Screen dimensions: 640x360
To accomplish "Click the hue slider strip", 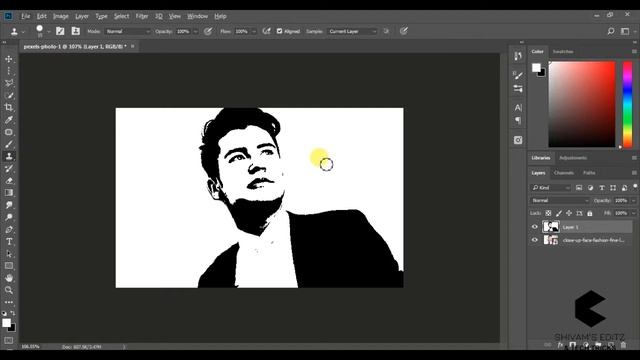I will (x=627, y=104).
